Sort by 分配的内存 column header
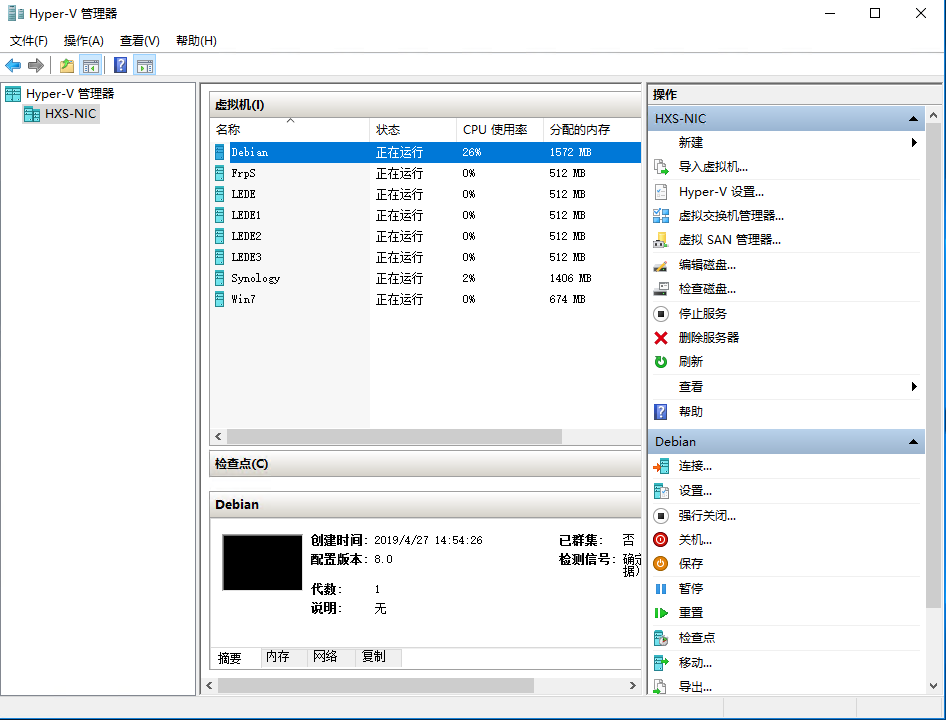The height and width of the screenshot is (720, 946). point(592,130)
